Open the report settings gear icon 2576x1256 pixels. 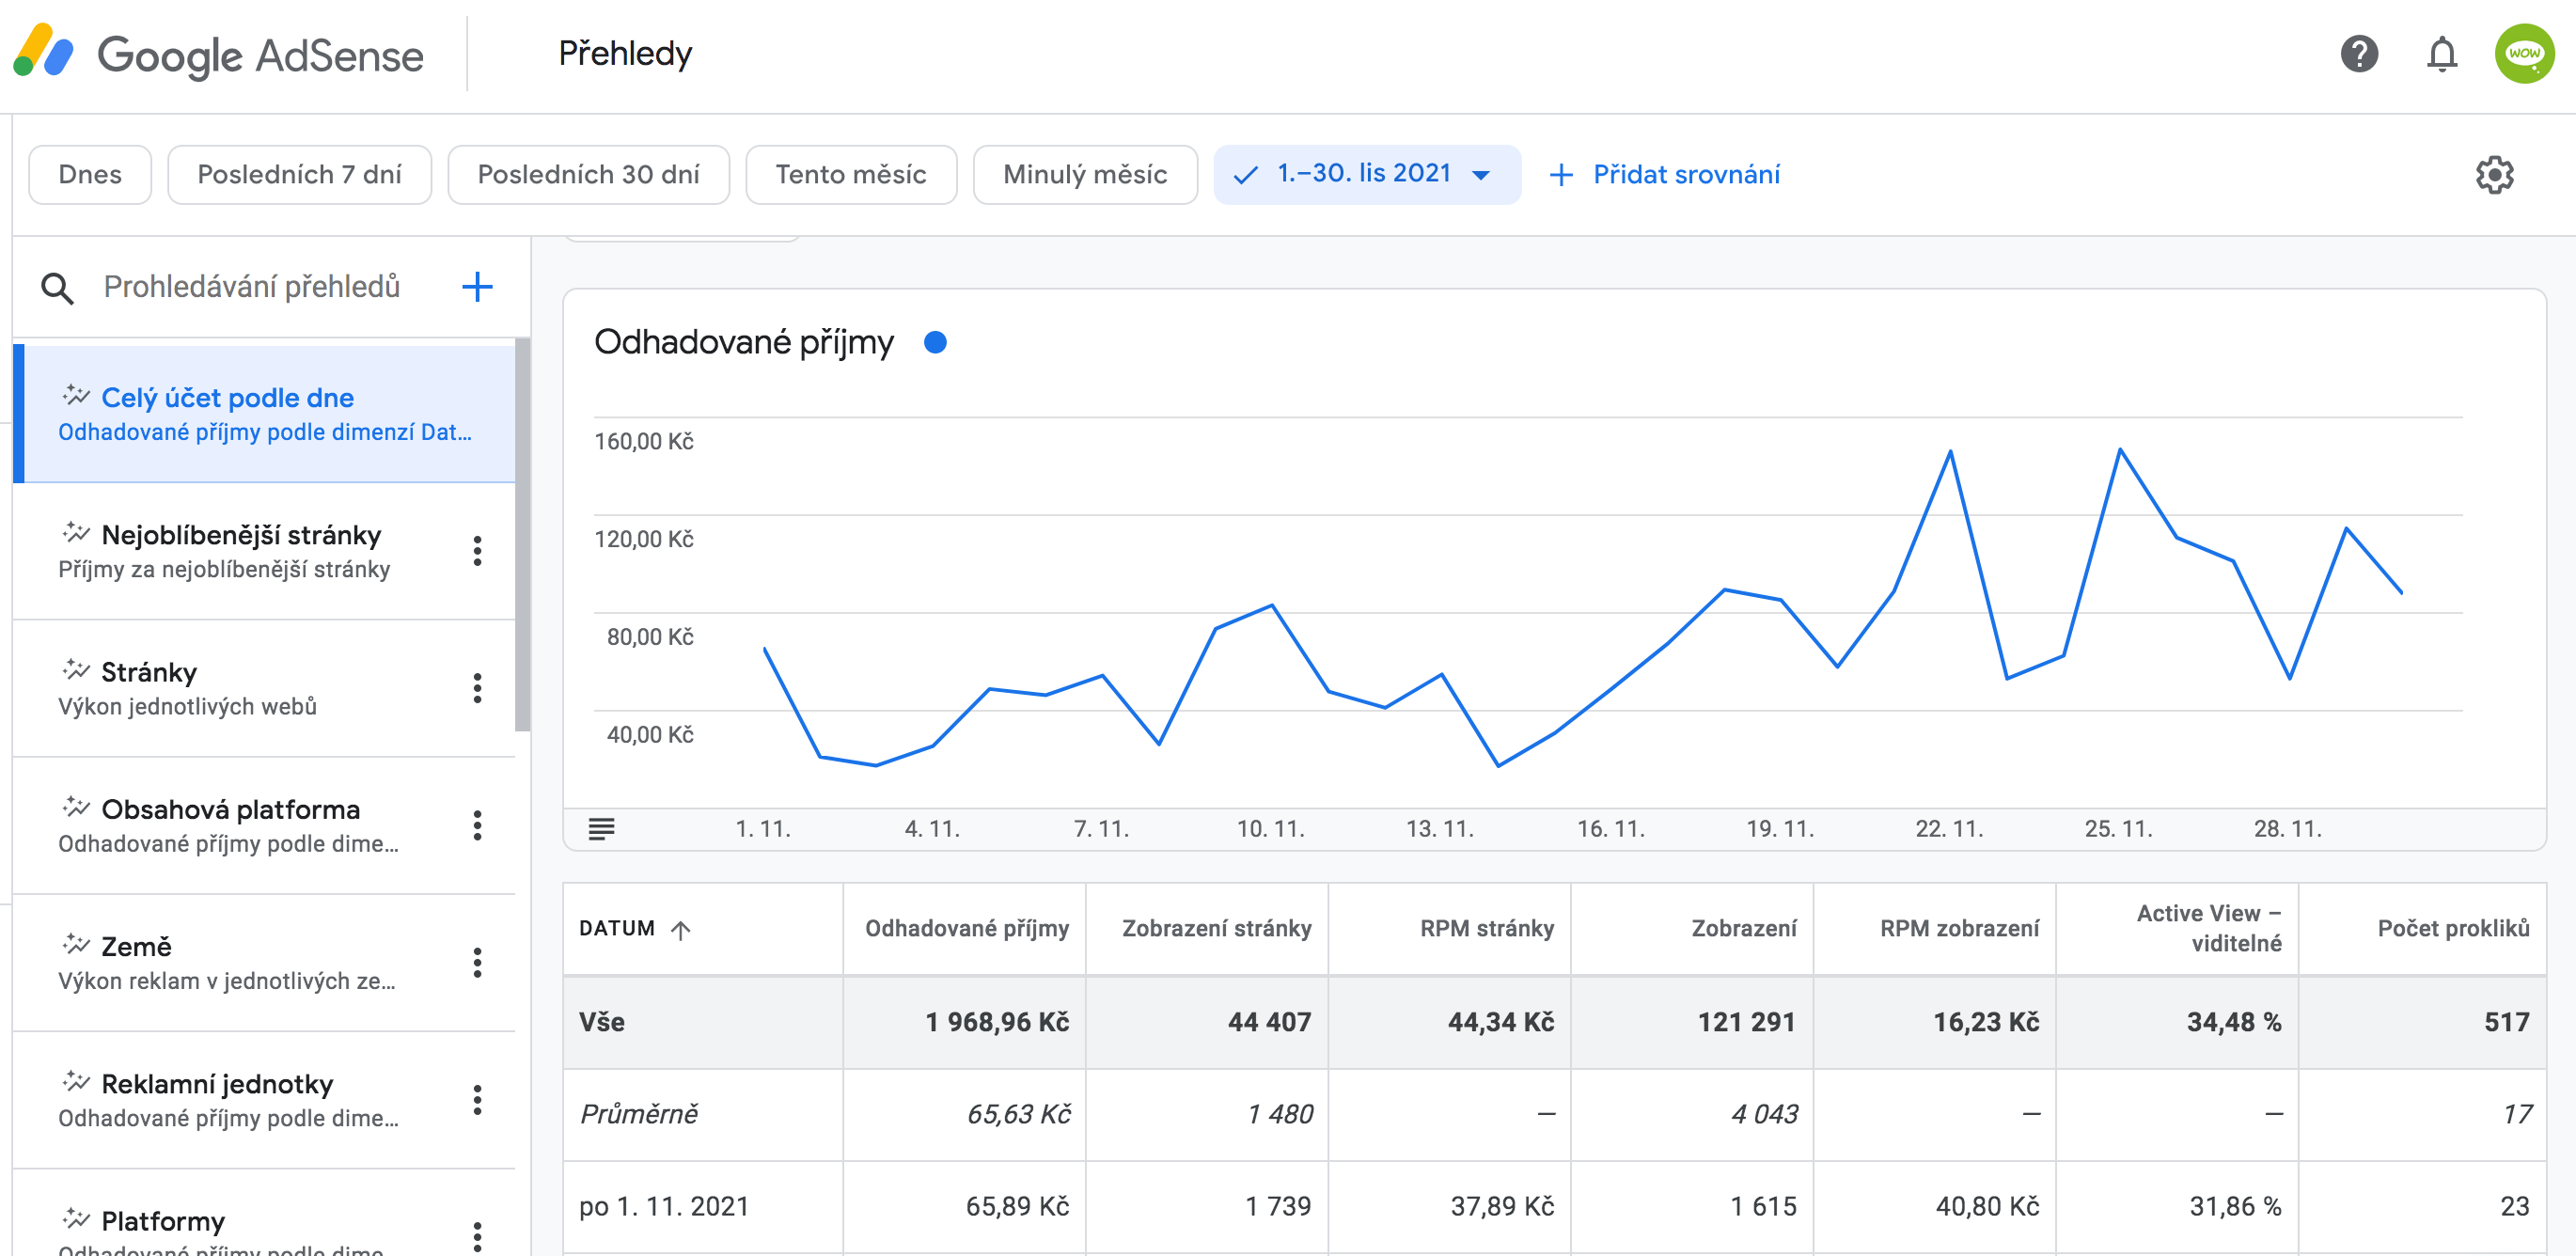click(x=2494, y=175)
